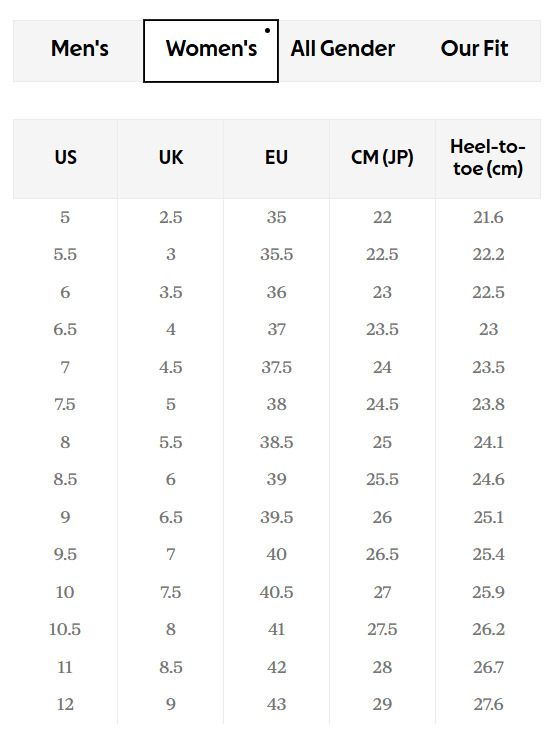Open the All Gender tab
This screenshot has width=555, height=746.
(343, 50)
